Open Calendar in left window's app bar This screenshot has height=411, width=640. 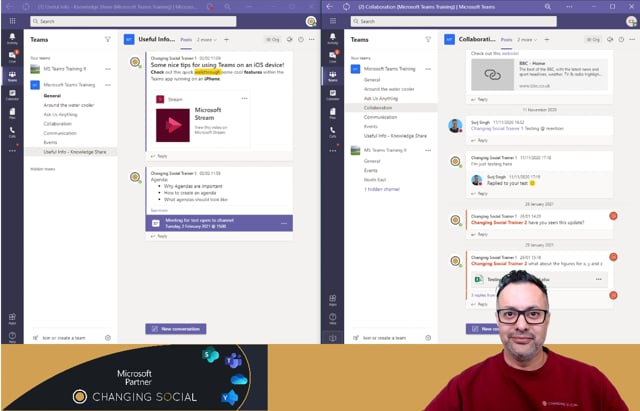click(x=12, y=95)
